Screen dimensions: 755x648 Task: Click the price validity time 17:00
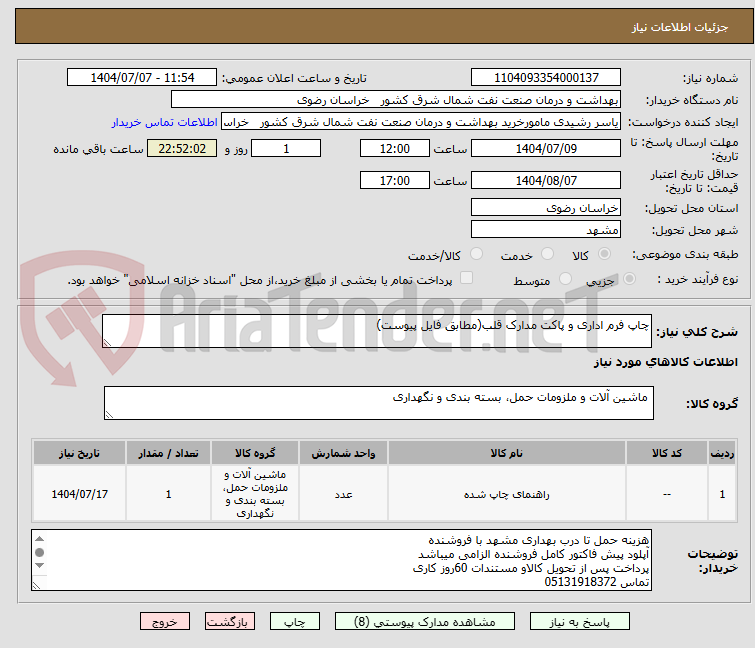(394, 181)
